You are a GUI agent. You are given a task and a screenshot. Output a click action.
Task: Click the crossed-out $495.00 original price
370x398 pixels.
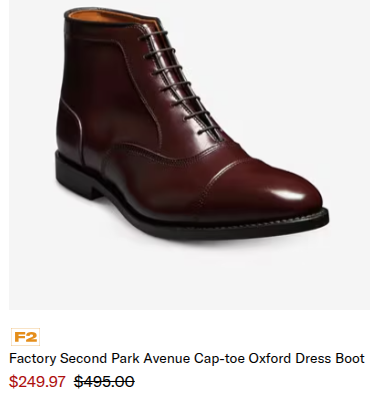(104, 381)
